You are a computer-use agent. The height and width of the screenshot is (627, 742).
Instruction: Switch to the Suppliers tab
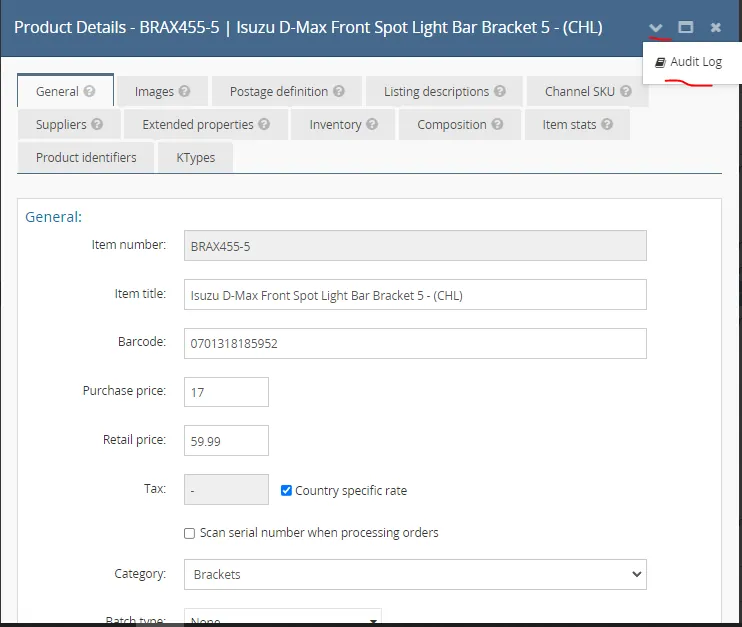(x=69, y=124)
